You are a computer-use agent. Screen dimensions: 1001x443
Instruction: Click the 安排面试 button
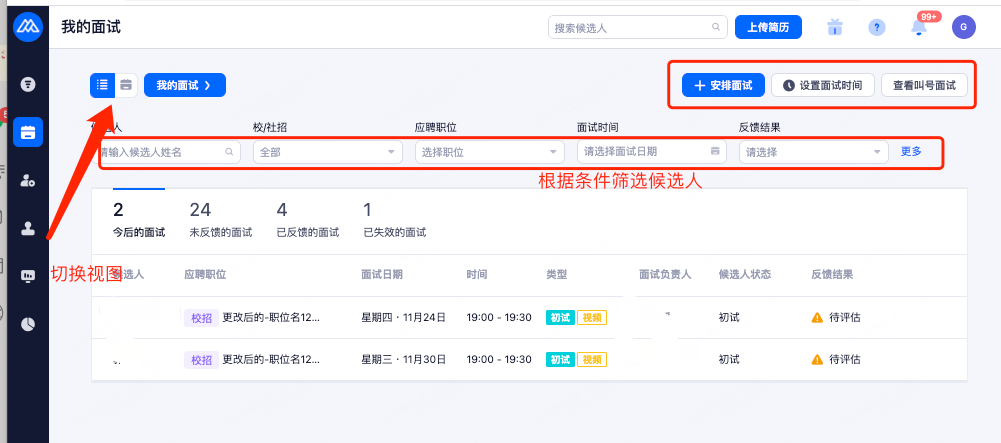pyautogui.click(x=723, y=85)
